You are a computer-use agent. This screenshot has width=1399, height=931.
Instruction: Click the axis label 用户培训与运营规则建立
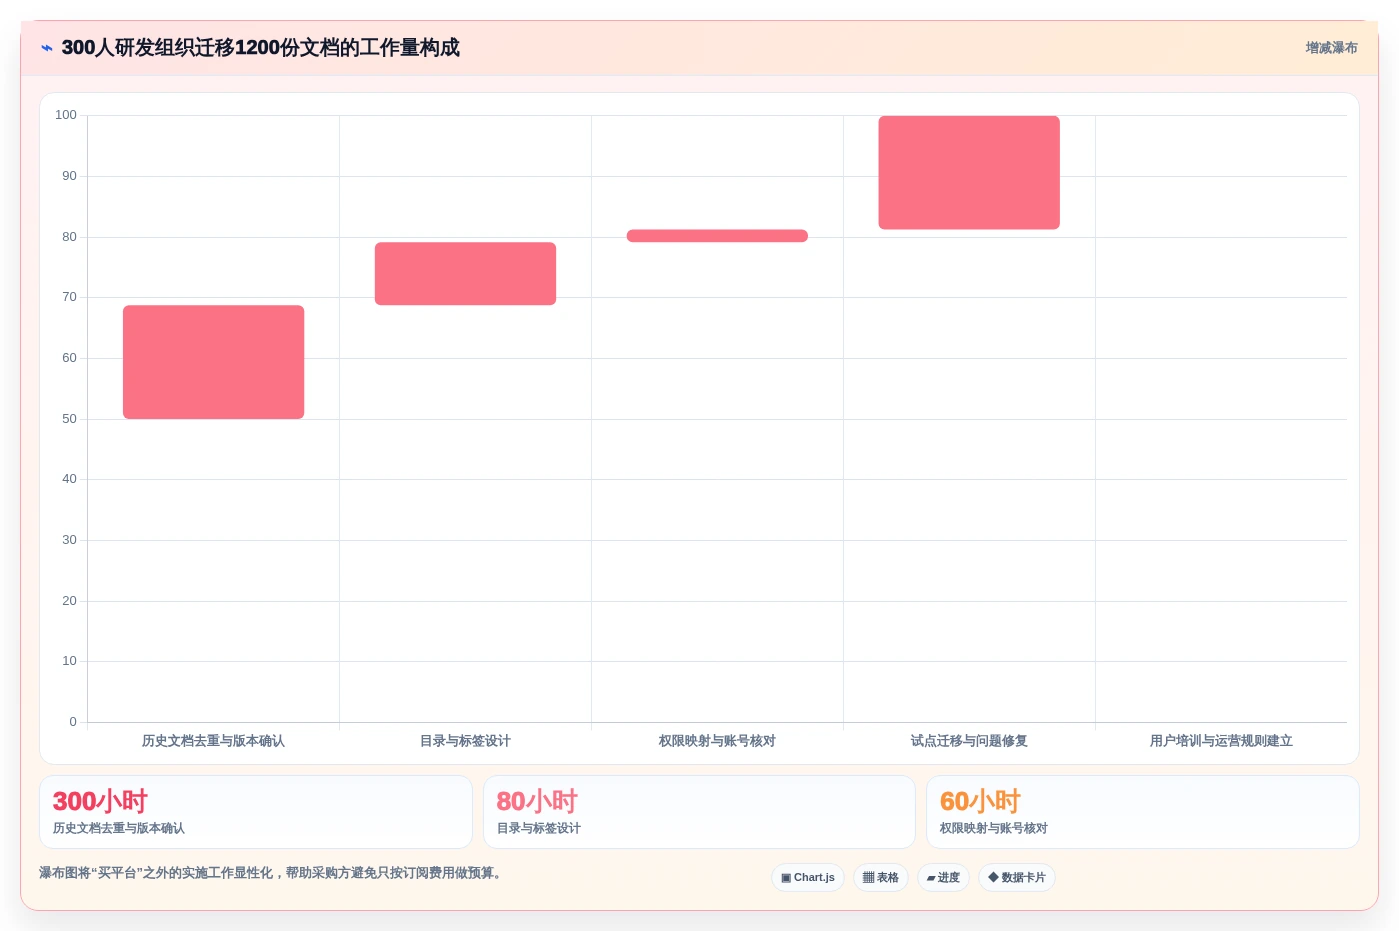pos(1221,741)
